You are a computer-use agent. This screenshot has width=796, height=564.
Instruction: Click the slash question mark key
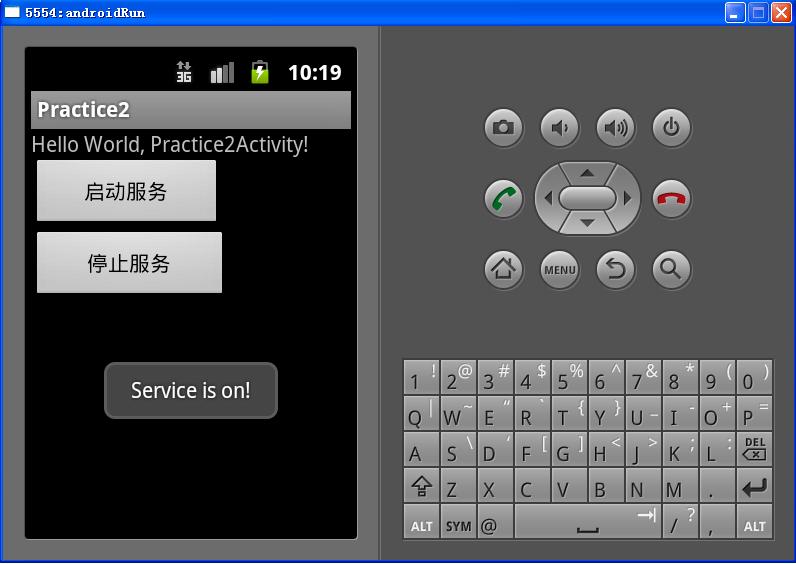(680, 521)
